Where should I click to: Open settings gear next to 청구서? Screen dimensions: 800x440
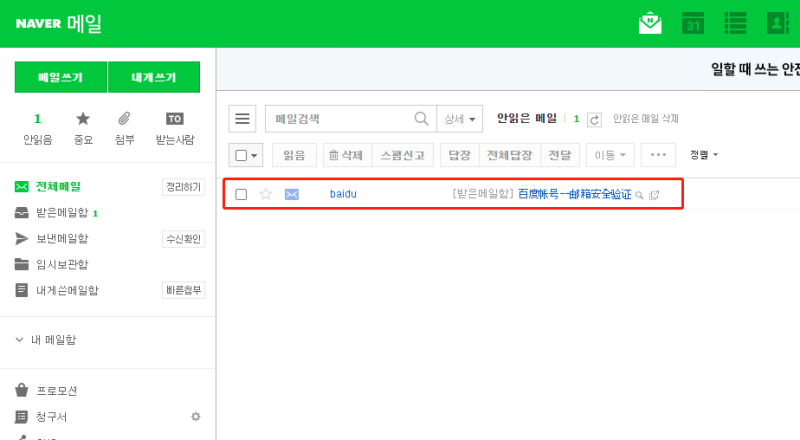195,417
